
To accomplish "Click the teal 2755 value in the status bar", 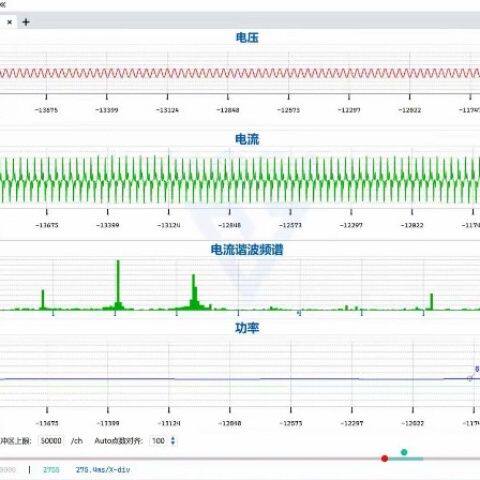I will click(51, 470).
